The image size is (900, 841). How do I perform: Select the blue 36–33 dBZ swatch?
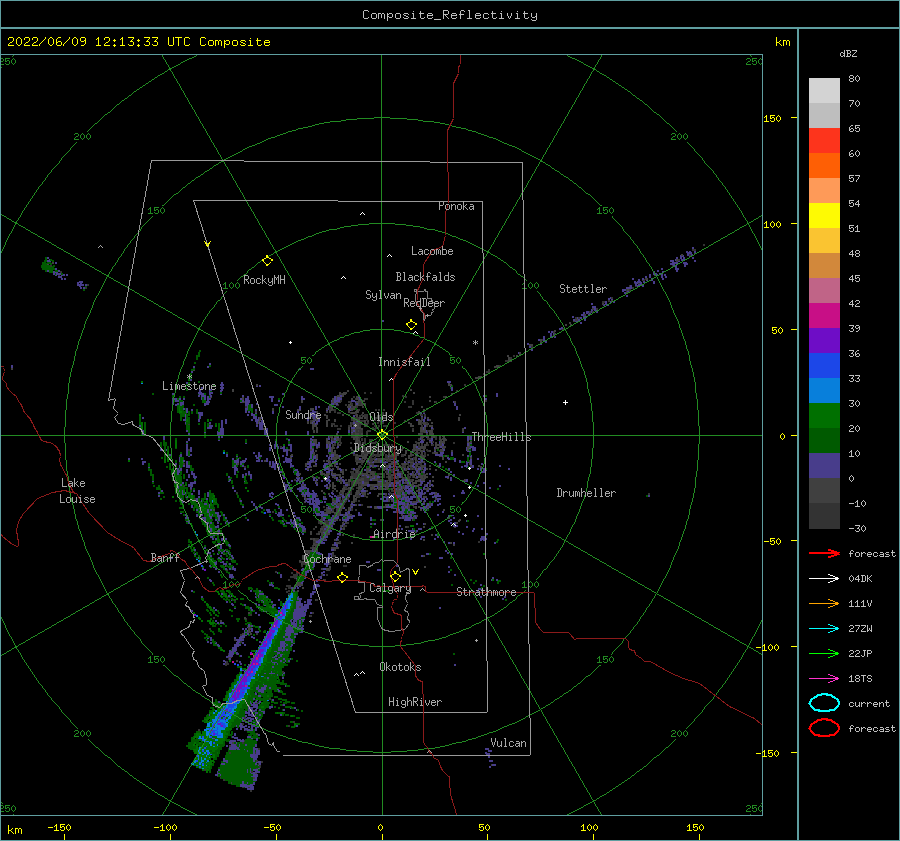click(824, 366)
